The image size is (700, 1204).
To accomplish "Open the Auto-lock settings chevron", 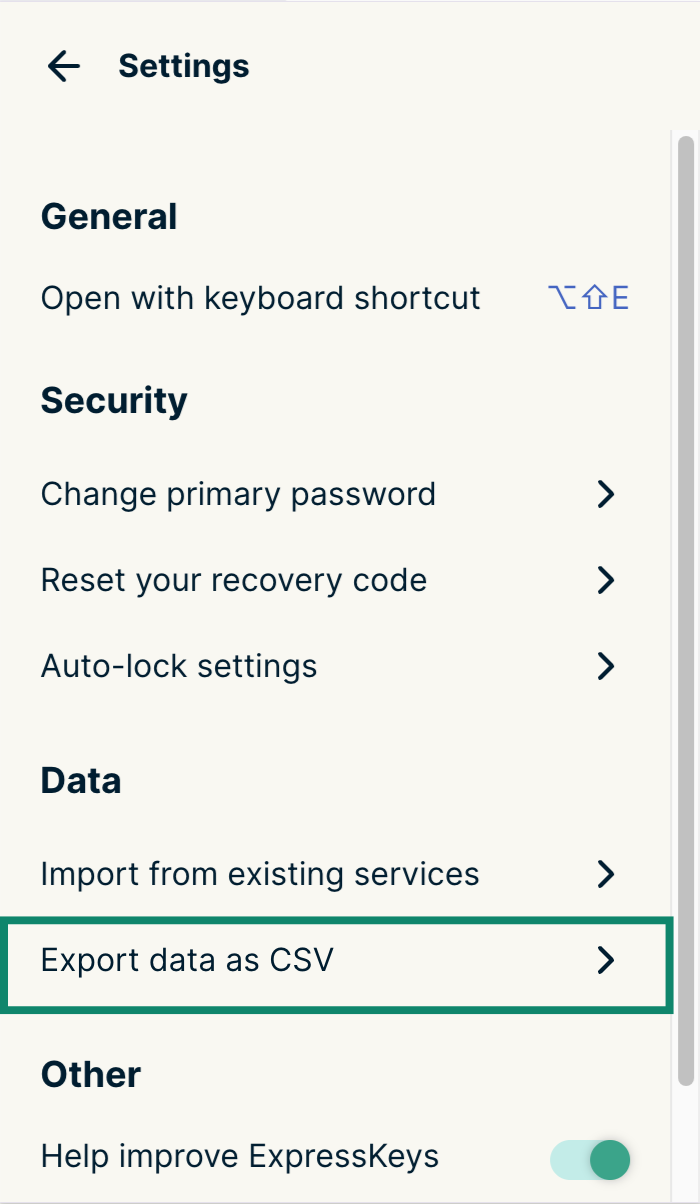I will [604, 666].
